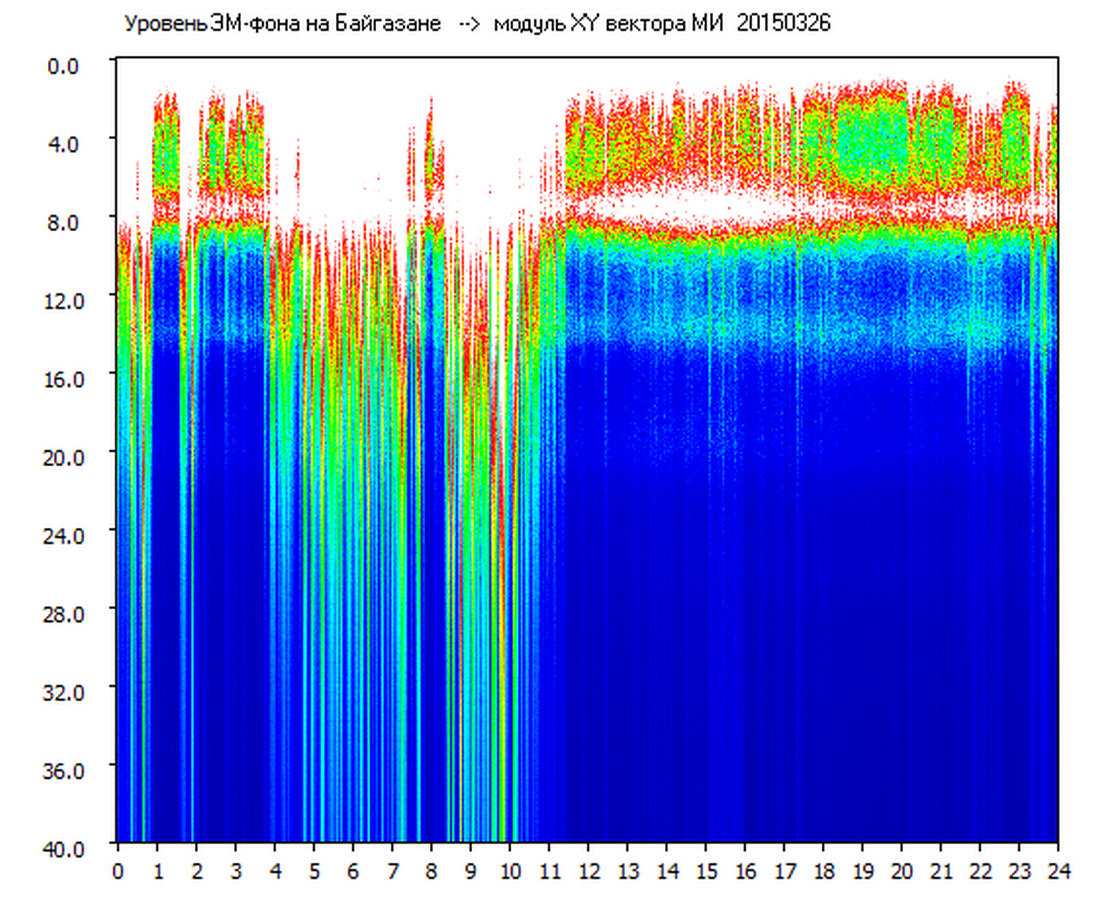The height and width of the screenshot is (900, 1096).
Task: Click the x-axis hour label '2'
Action: (197, 871)
